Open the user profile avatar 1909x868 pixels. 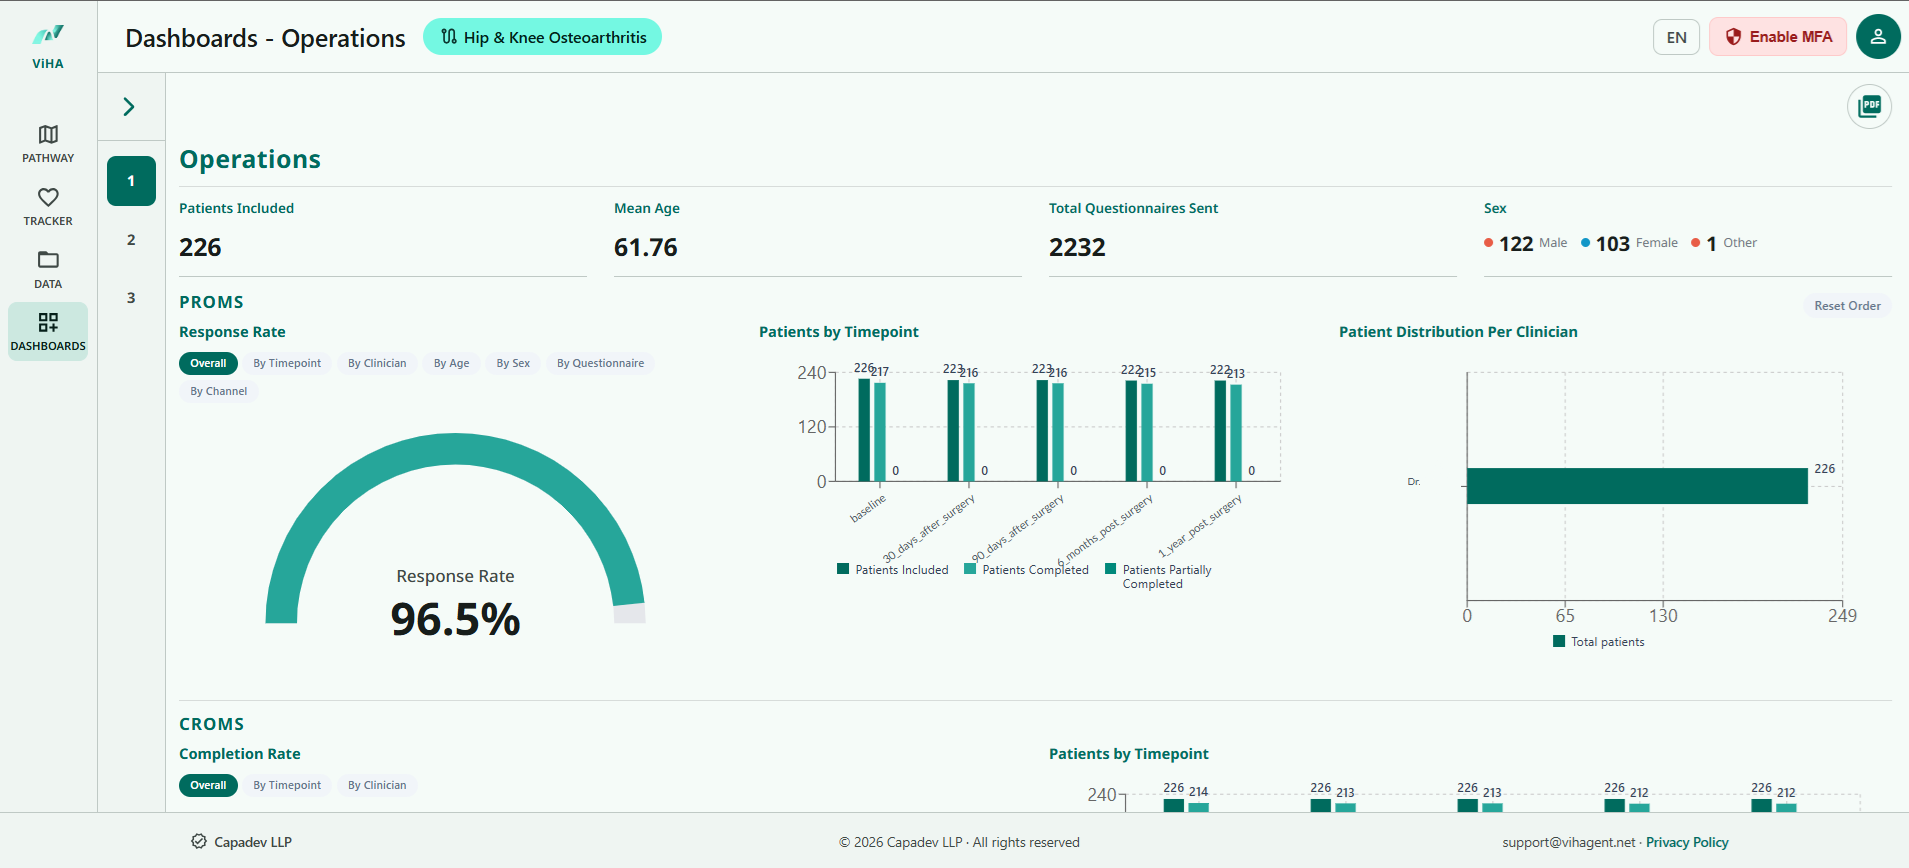1878,37
